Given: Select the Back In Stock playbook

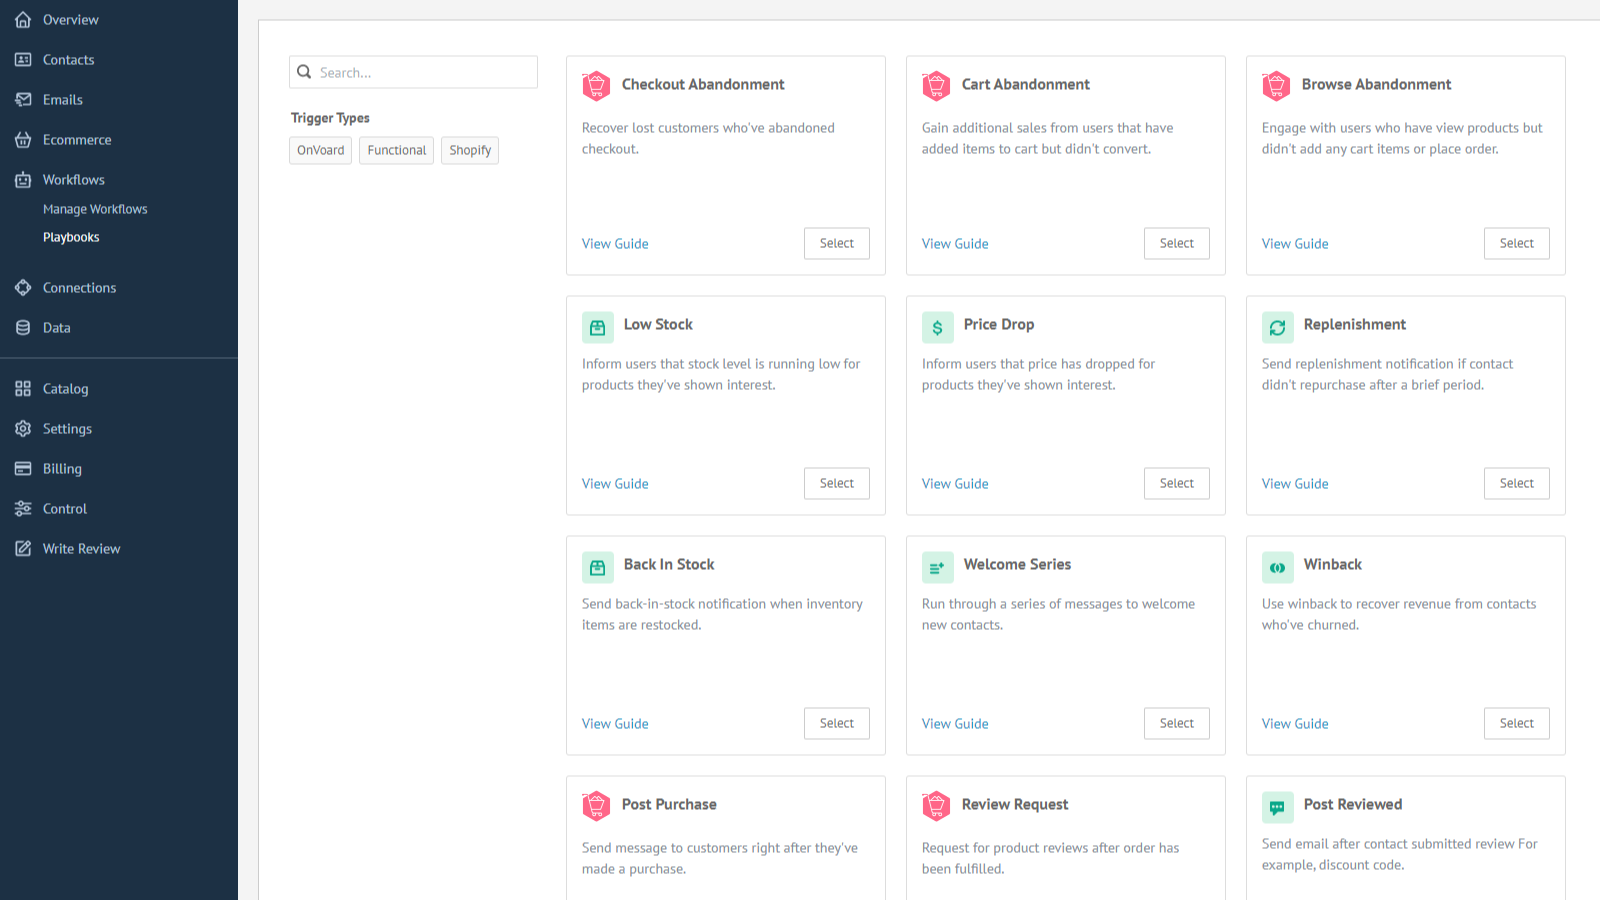Looking at the screenshot, I should click(837, 723).
